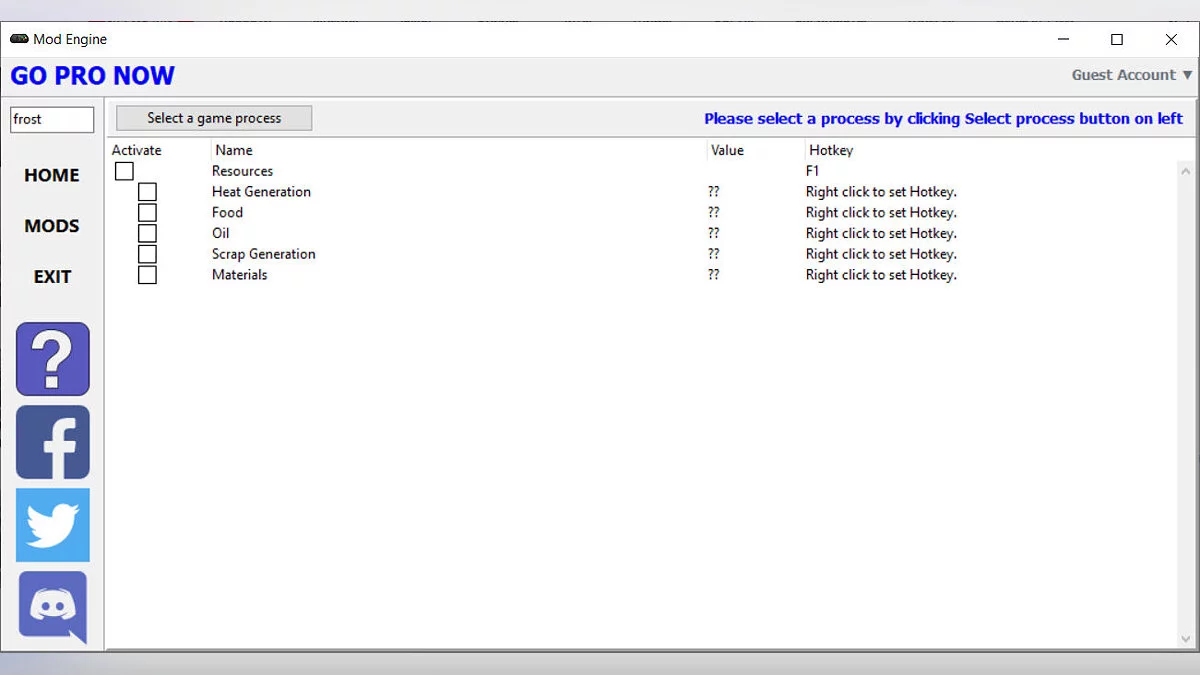Click the Mod Engine title bar icon
Screen dimensions: 1200x675
click(x=19, y=39)
